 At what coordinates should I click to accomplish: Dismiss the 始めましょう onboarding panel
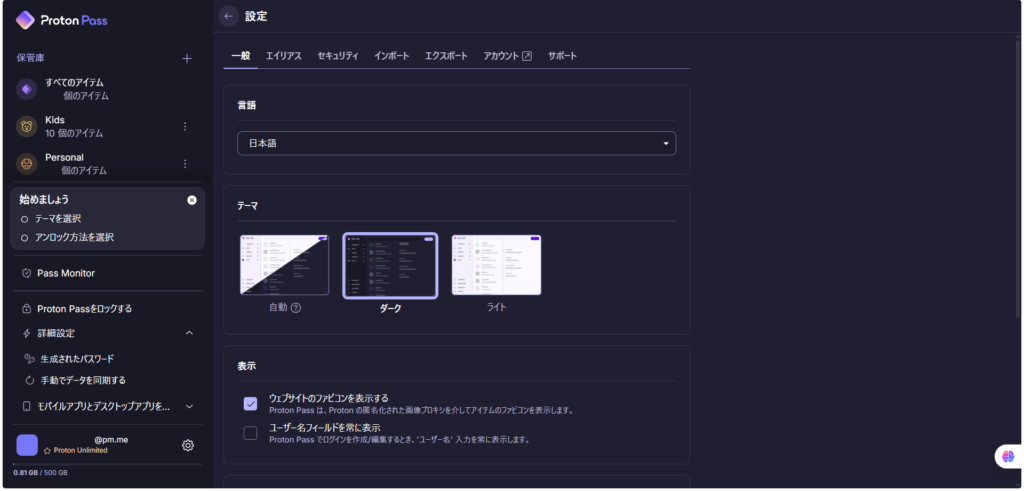click(x=192, y=200)
